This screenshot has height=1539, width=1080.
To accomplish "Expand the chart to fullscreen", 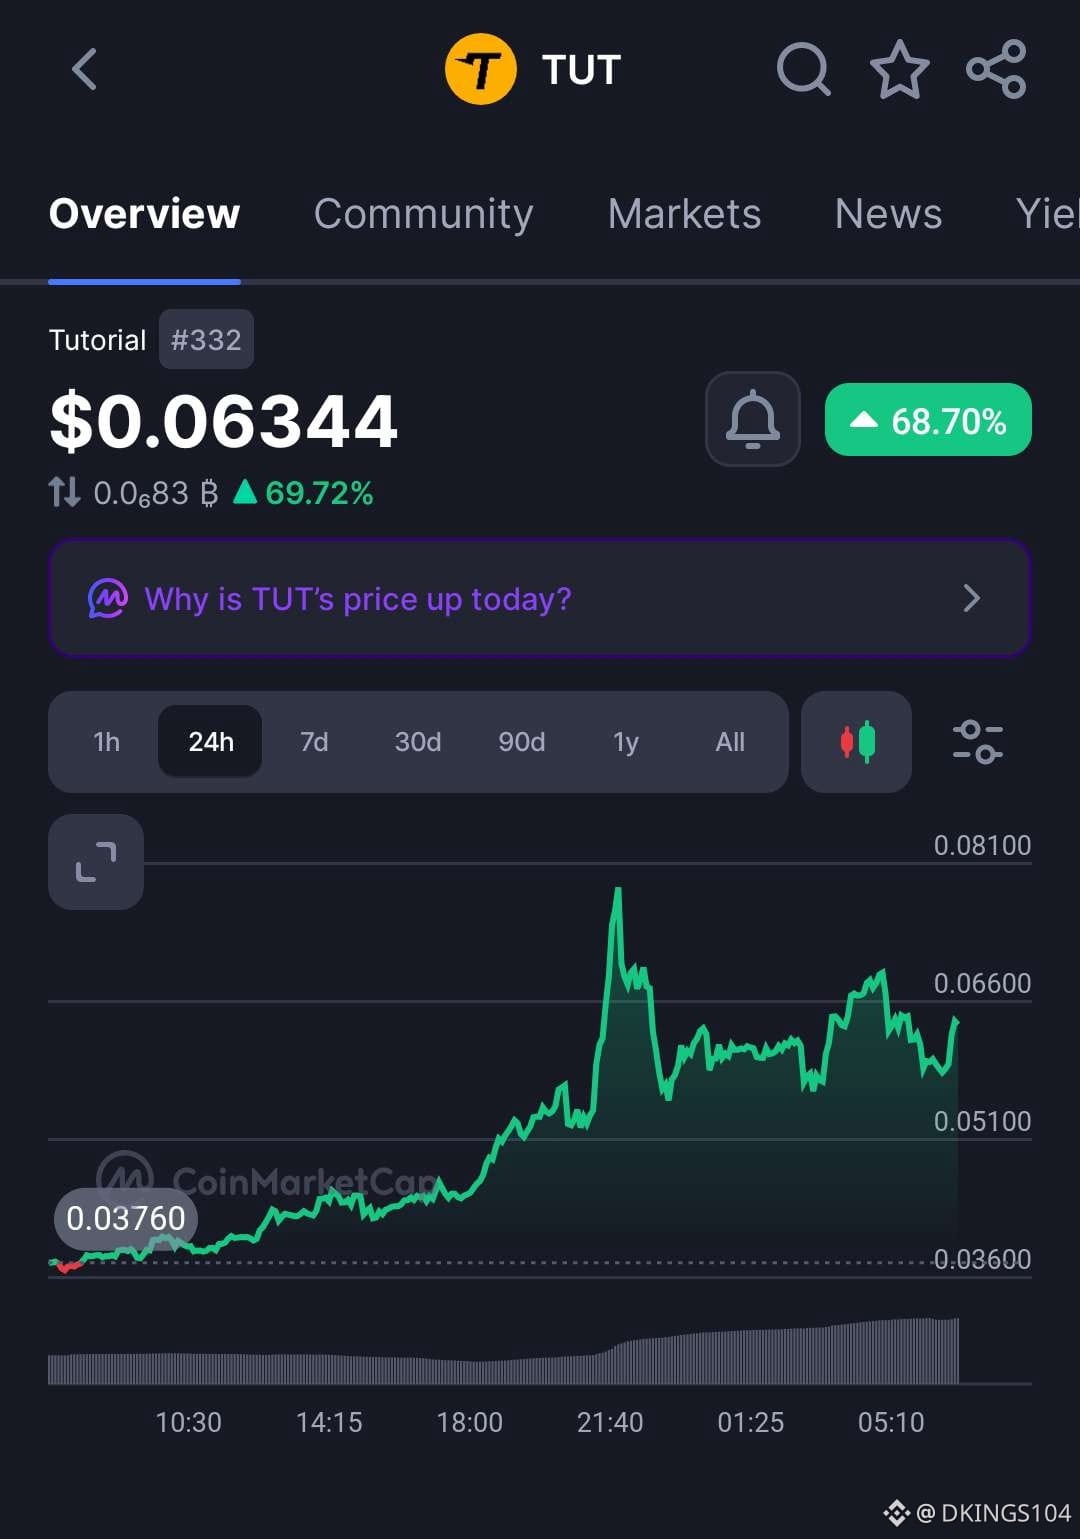I will pyautogui.click(x=96, y=862).
